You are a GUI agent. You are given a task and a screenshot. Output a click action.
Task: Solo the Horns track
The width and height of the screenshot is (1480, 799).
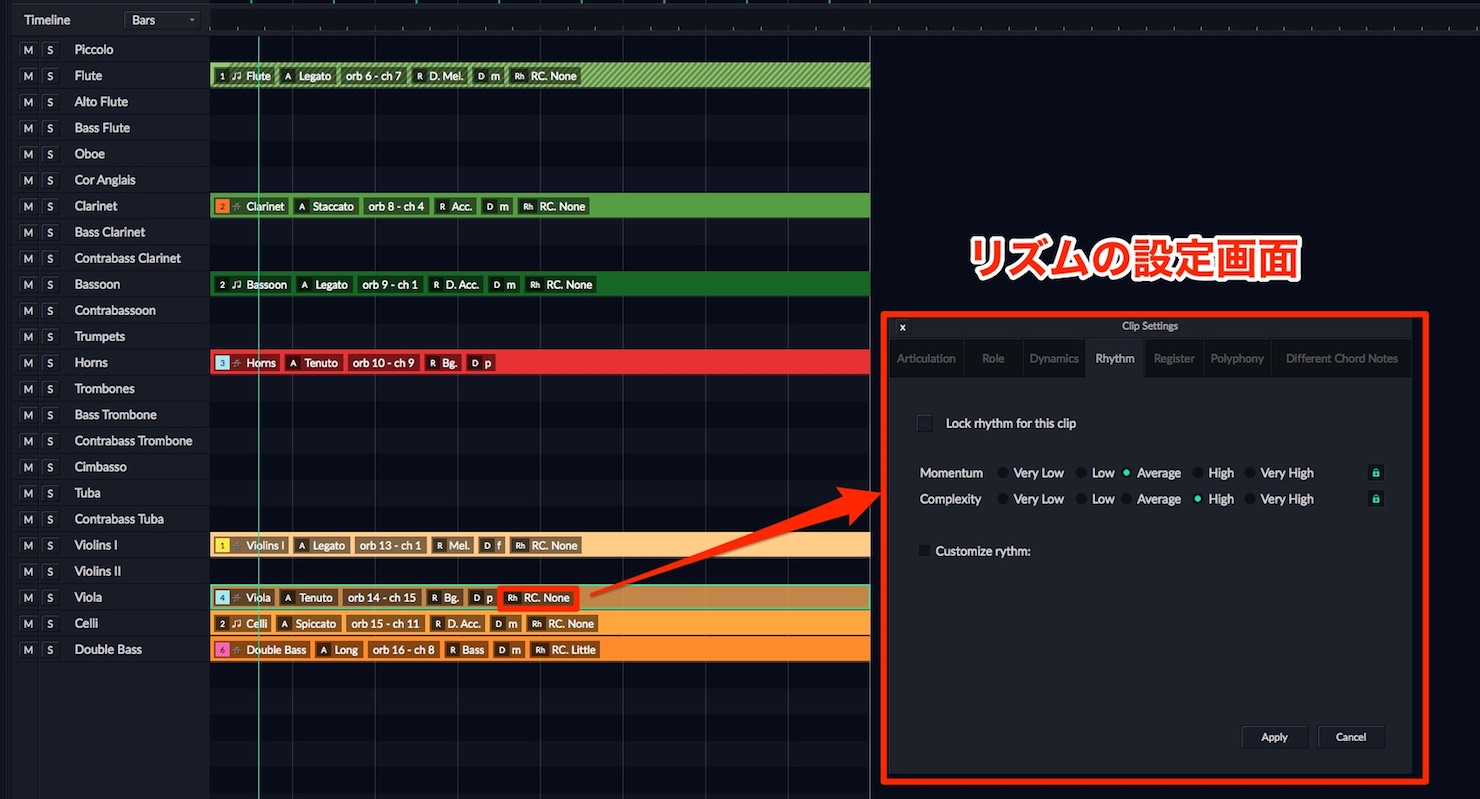tap(50, 363)
